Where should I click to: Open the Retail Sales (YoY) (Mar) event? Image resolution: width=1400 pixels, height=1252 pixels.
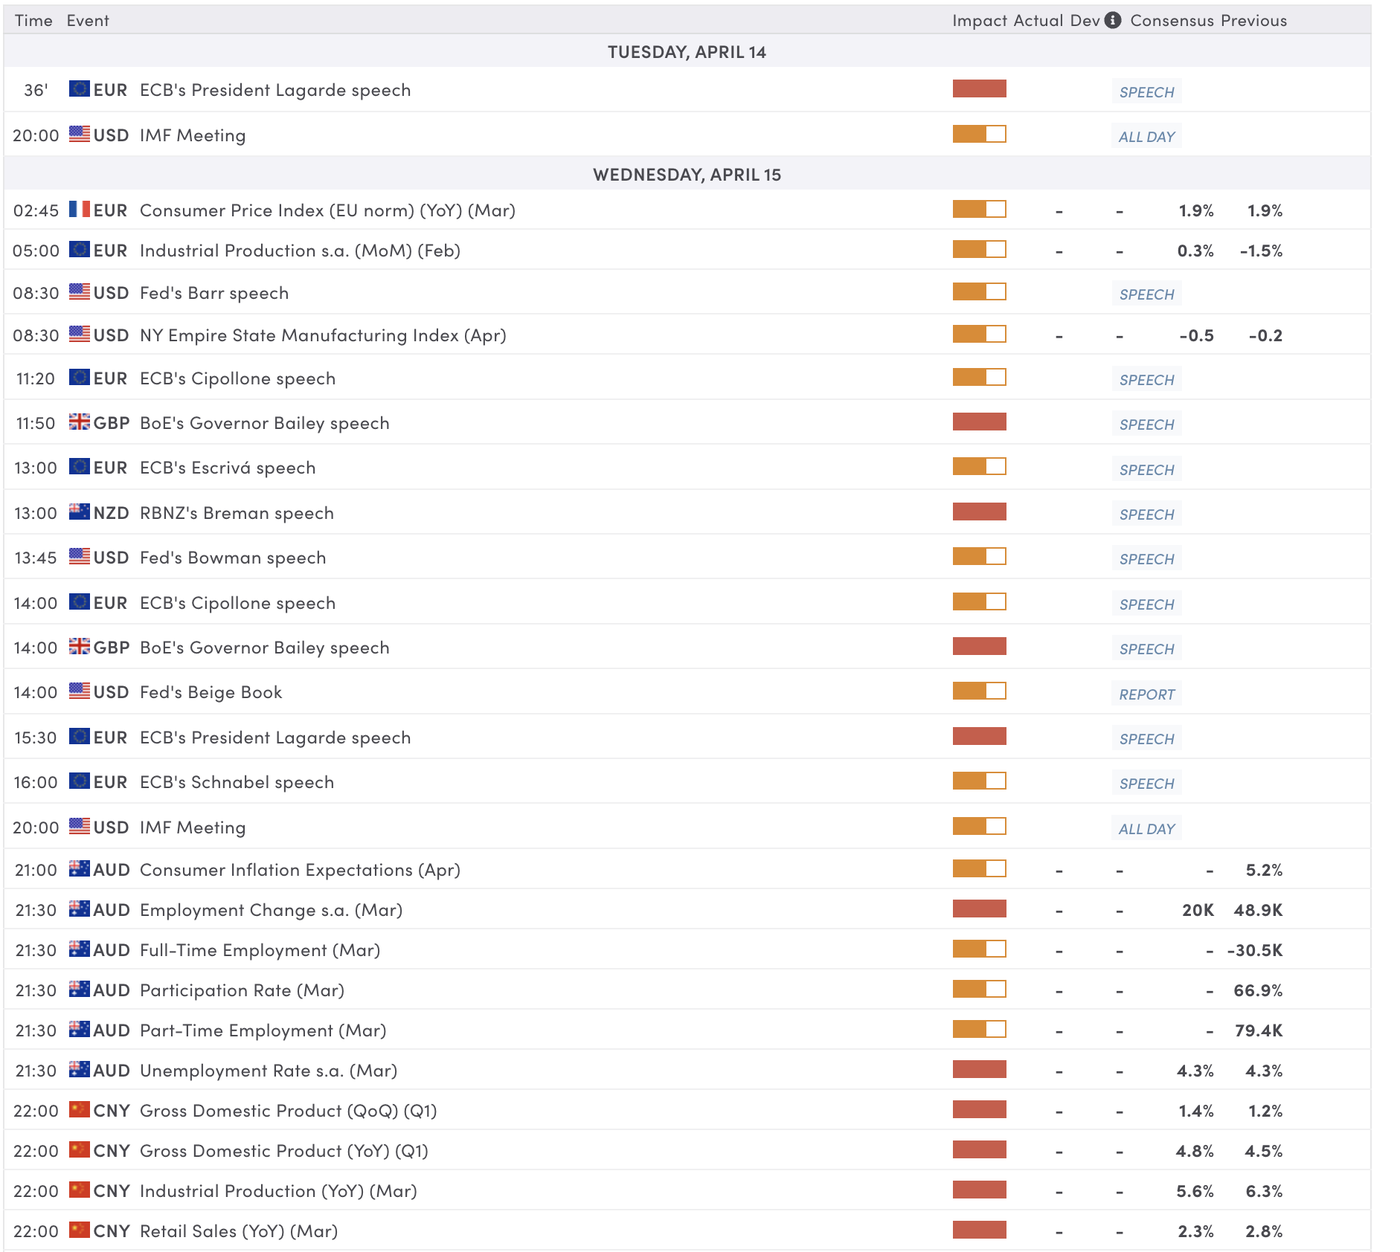tap(239, 1231)
